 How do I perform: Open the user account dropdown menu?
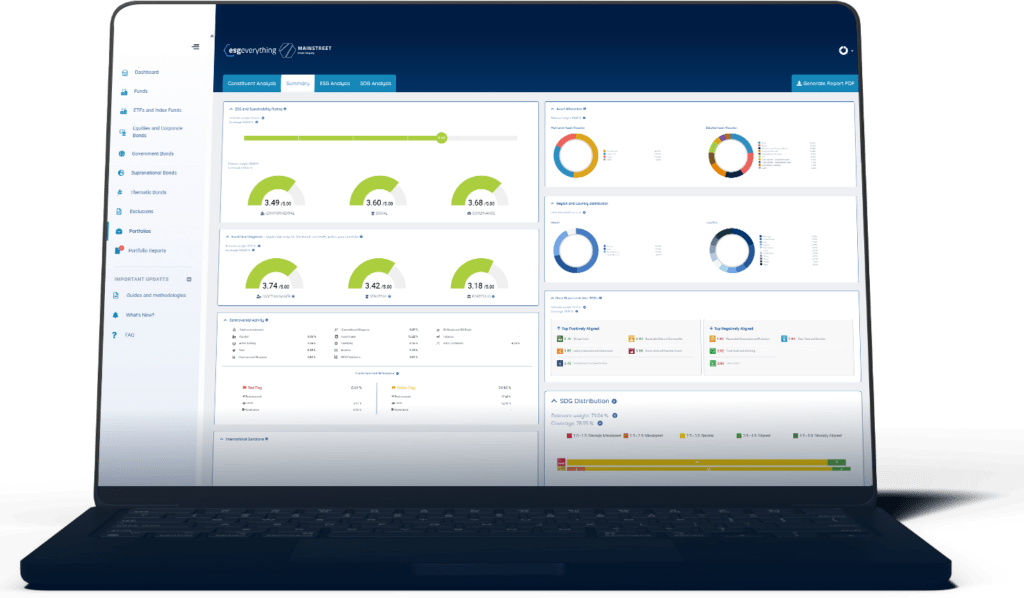[844, 50]
